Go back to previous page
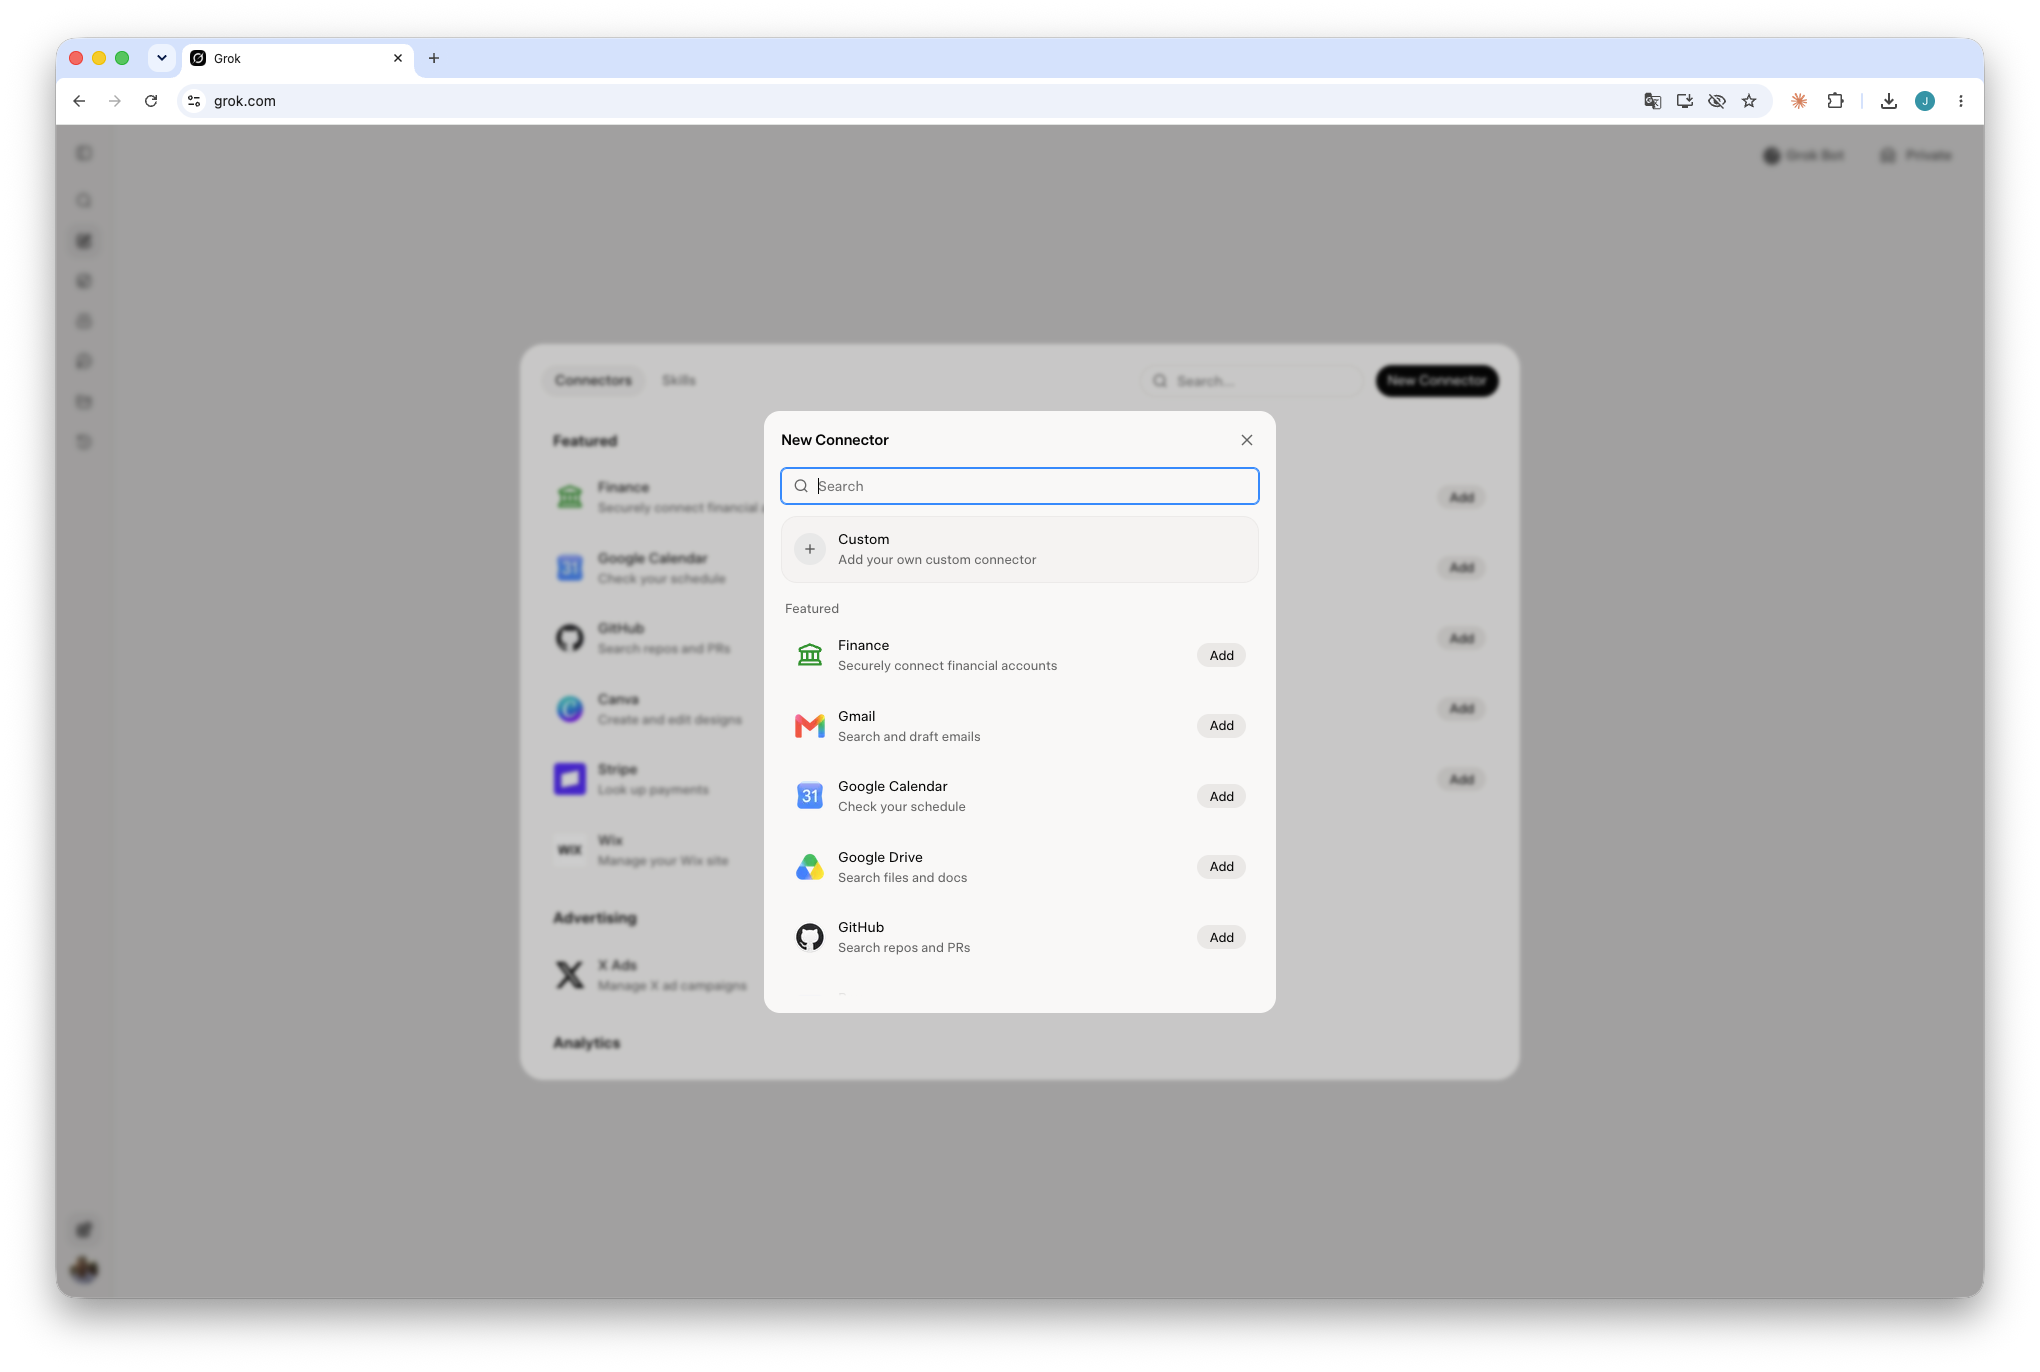Viewport: 2040px width, 1372px height. 79,101
